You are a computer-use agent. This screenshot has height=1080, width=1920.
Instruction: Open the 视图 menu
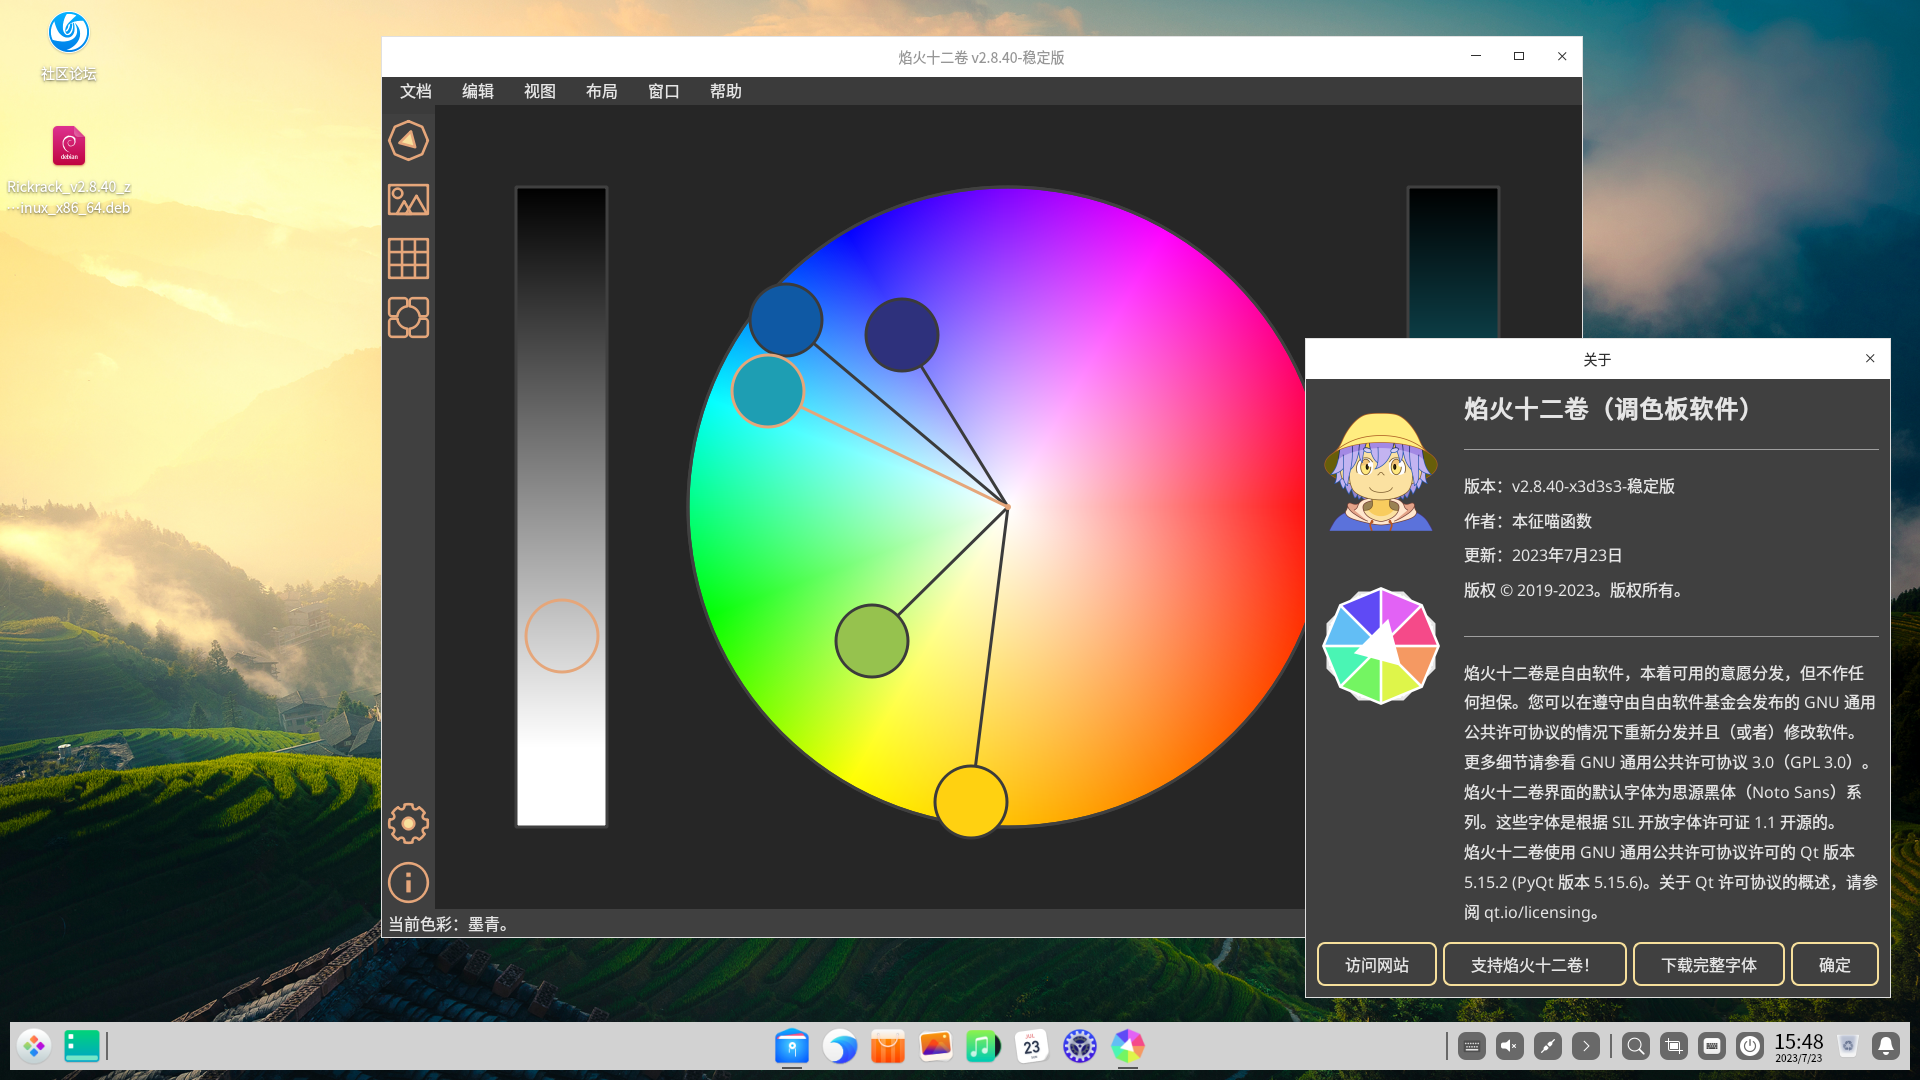[x=540, y=91]
